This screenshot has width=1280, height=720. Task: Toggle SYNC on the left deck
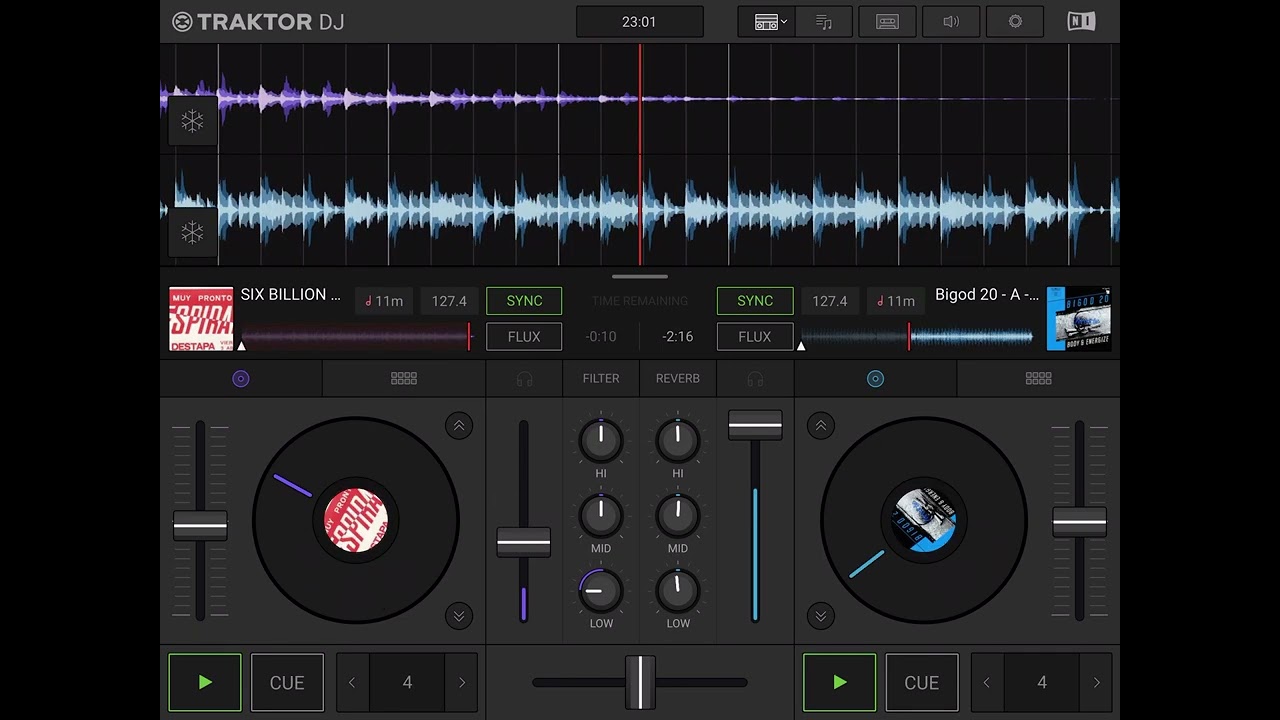pos(524,301)
